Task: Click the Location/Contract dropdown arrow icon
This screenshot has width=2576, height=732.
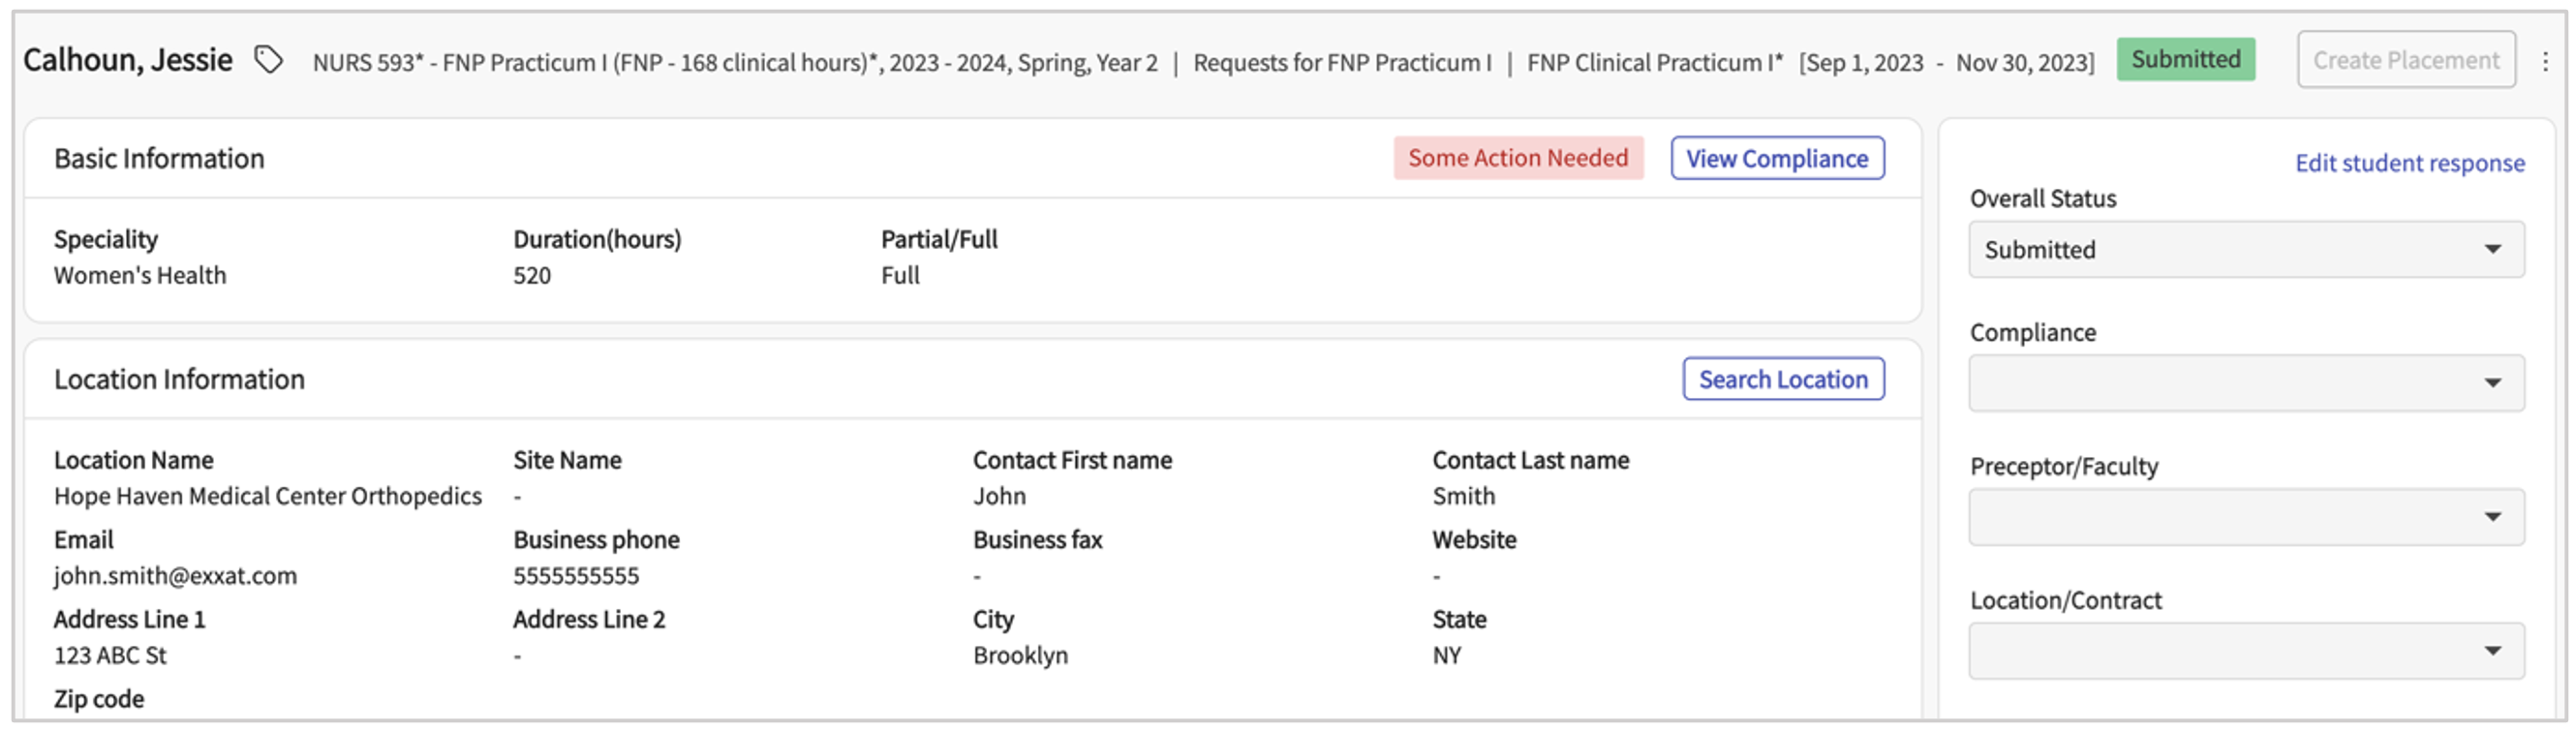Action: [2492, 652]
